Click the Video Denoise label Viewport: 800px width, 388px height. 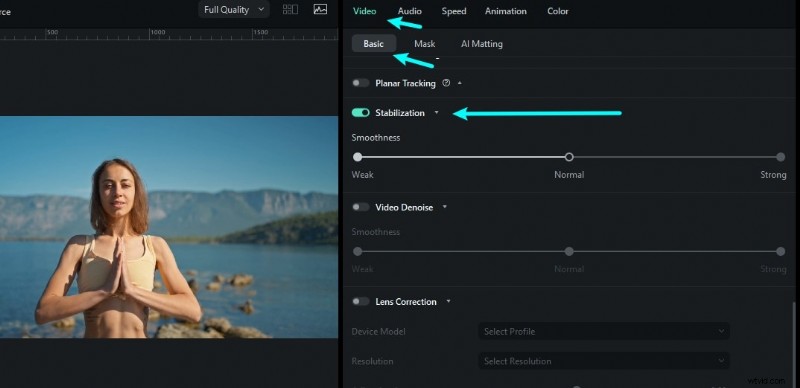pos(404,207)
